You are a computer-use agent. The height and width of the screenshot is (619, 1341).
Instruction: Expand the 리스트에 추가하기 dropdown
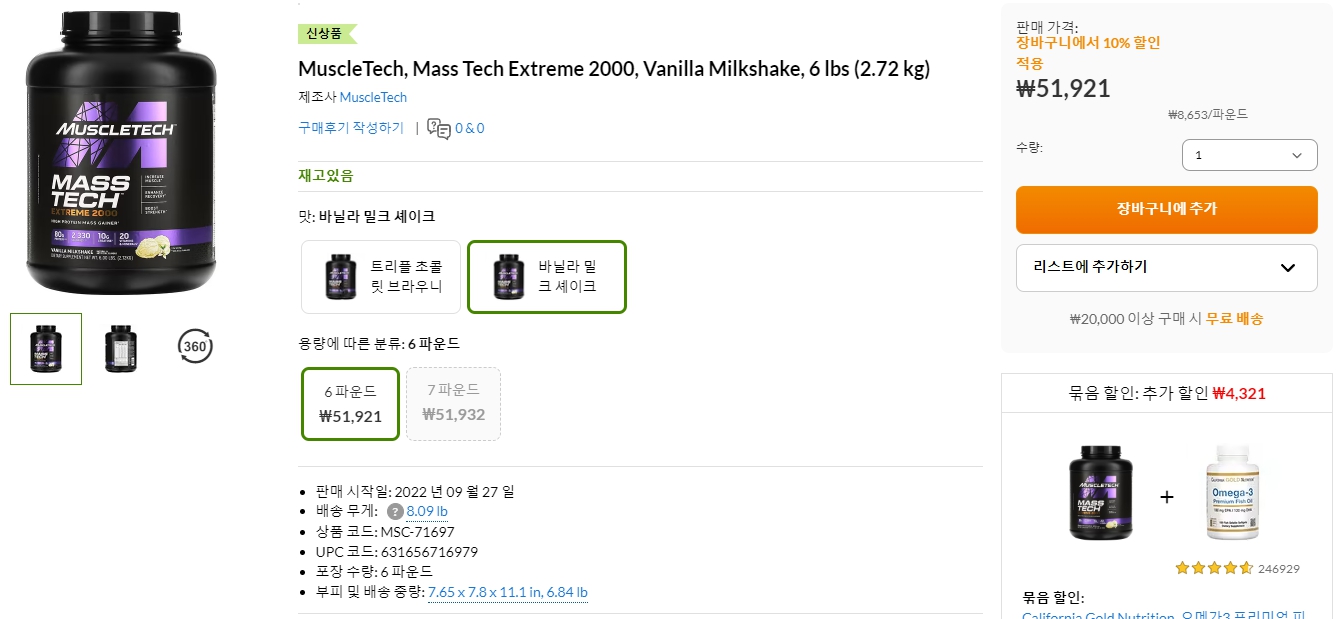(1166, 267)
